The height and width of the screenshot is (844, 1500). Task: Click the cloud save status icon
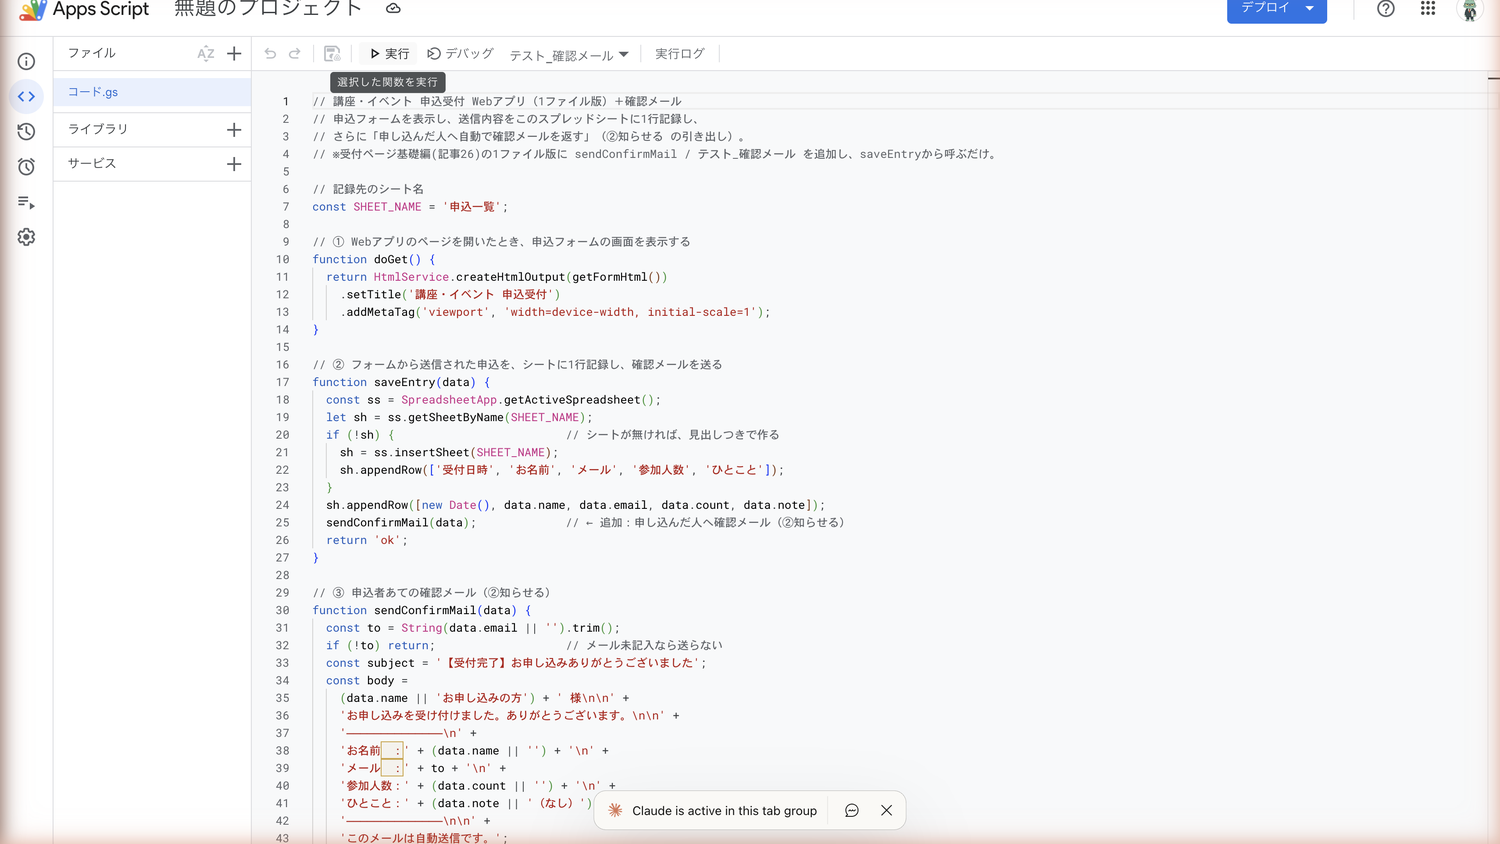pyautogui.click(x=393, y=9)
